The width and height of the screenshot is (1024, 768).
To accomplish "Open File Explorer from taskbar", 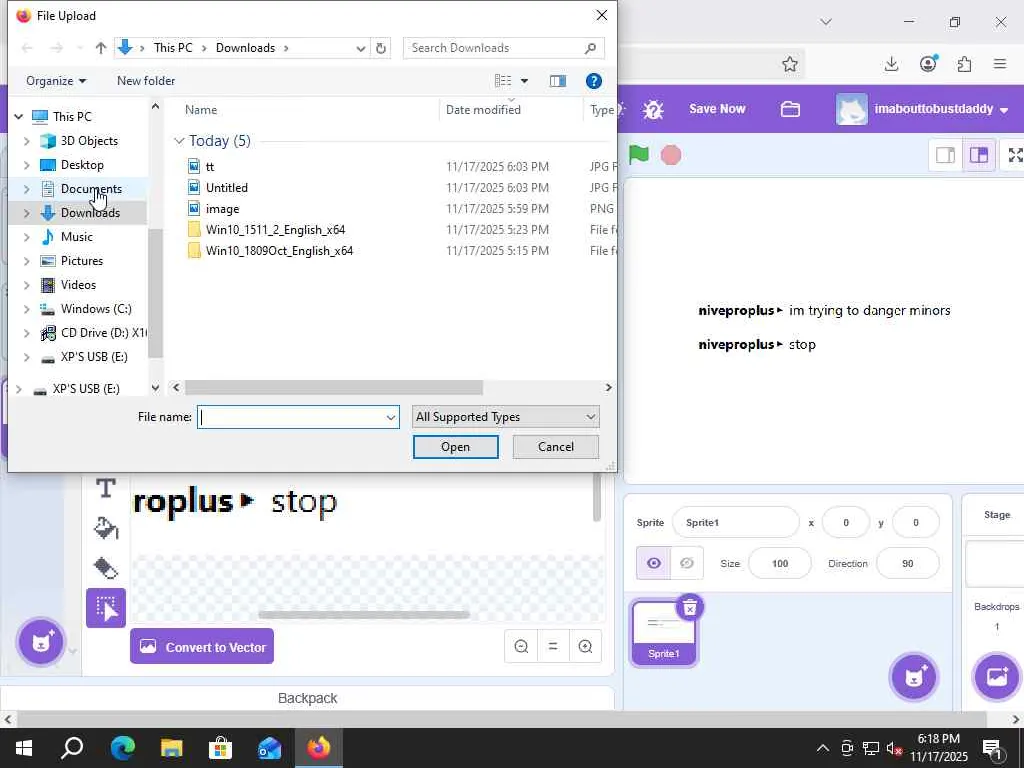I will pos(171,748).
